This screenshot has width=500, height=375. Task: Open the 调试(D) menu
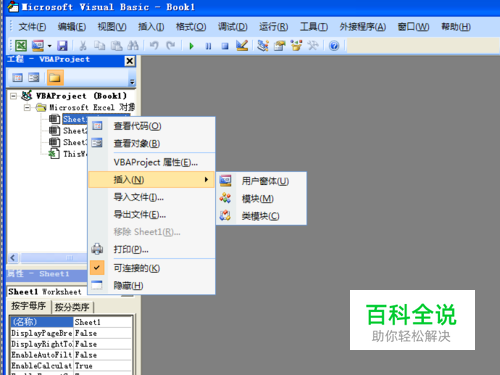click(233, 27)
